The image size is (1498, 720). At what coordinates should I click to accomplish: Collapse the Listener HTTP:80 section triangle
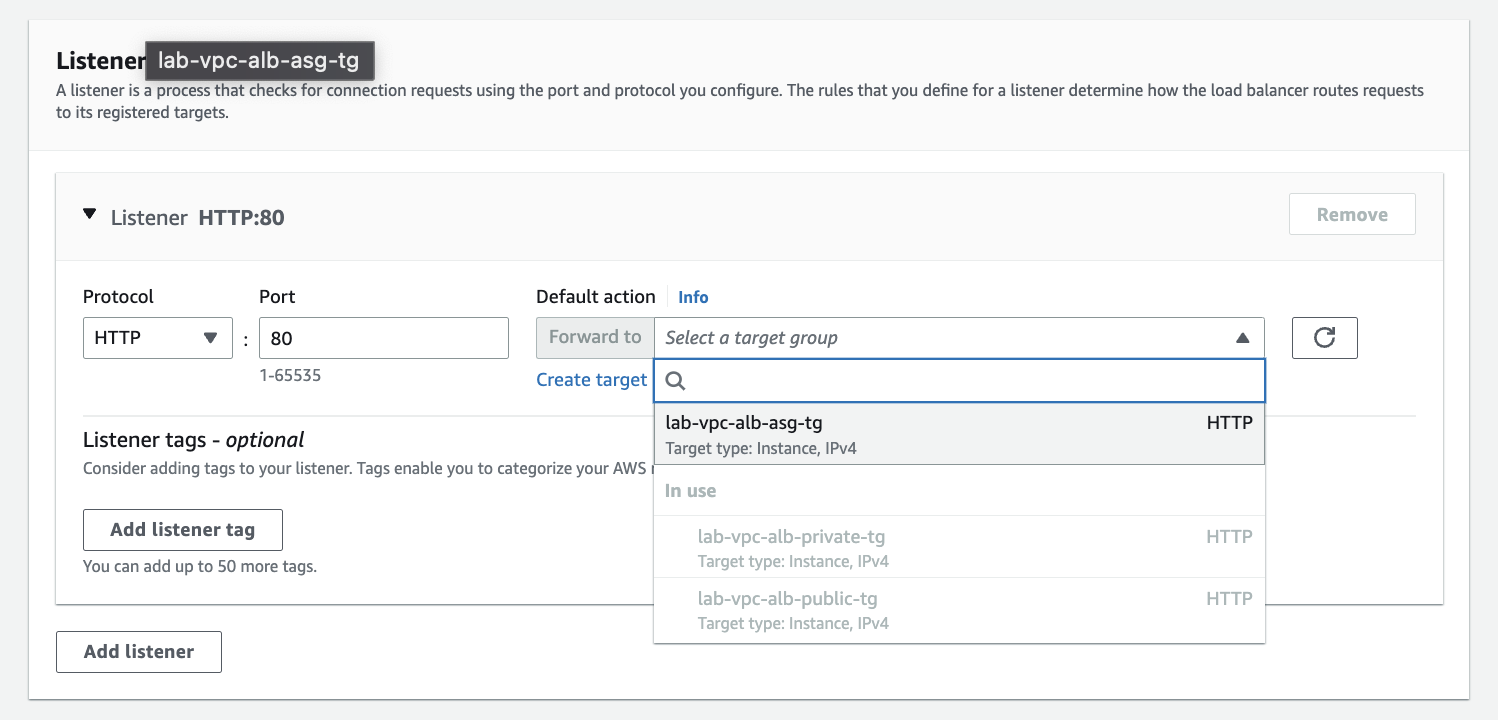pyautogui.click(x=90, y=215)
